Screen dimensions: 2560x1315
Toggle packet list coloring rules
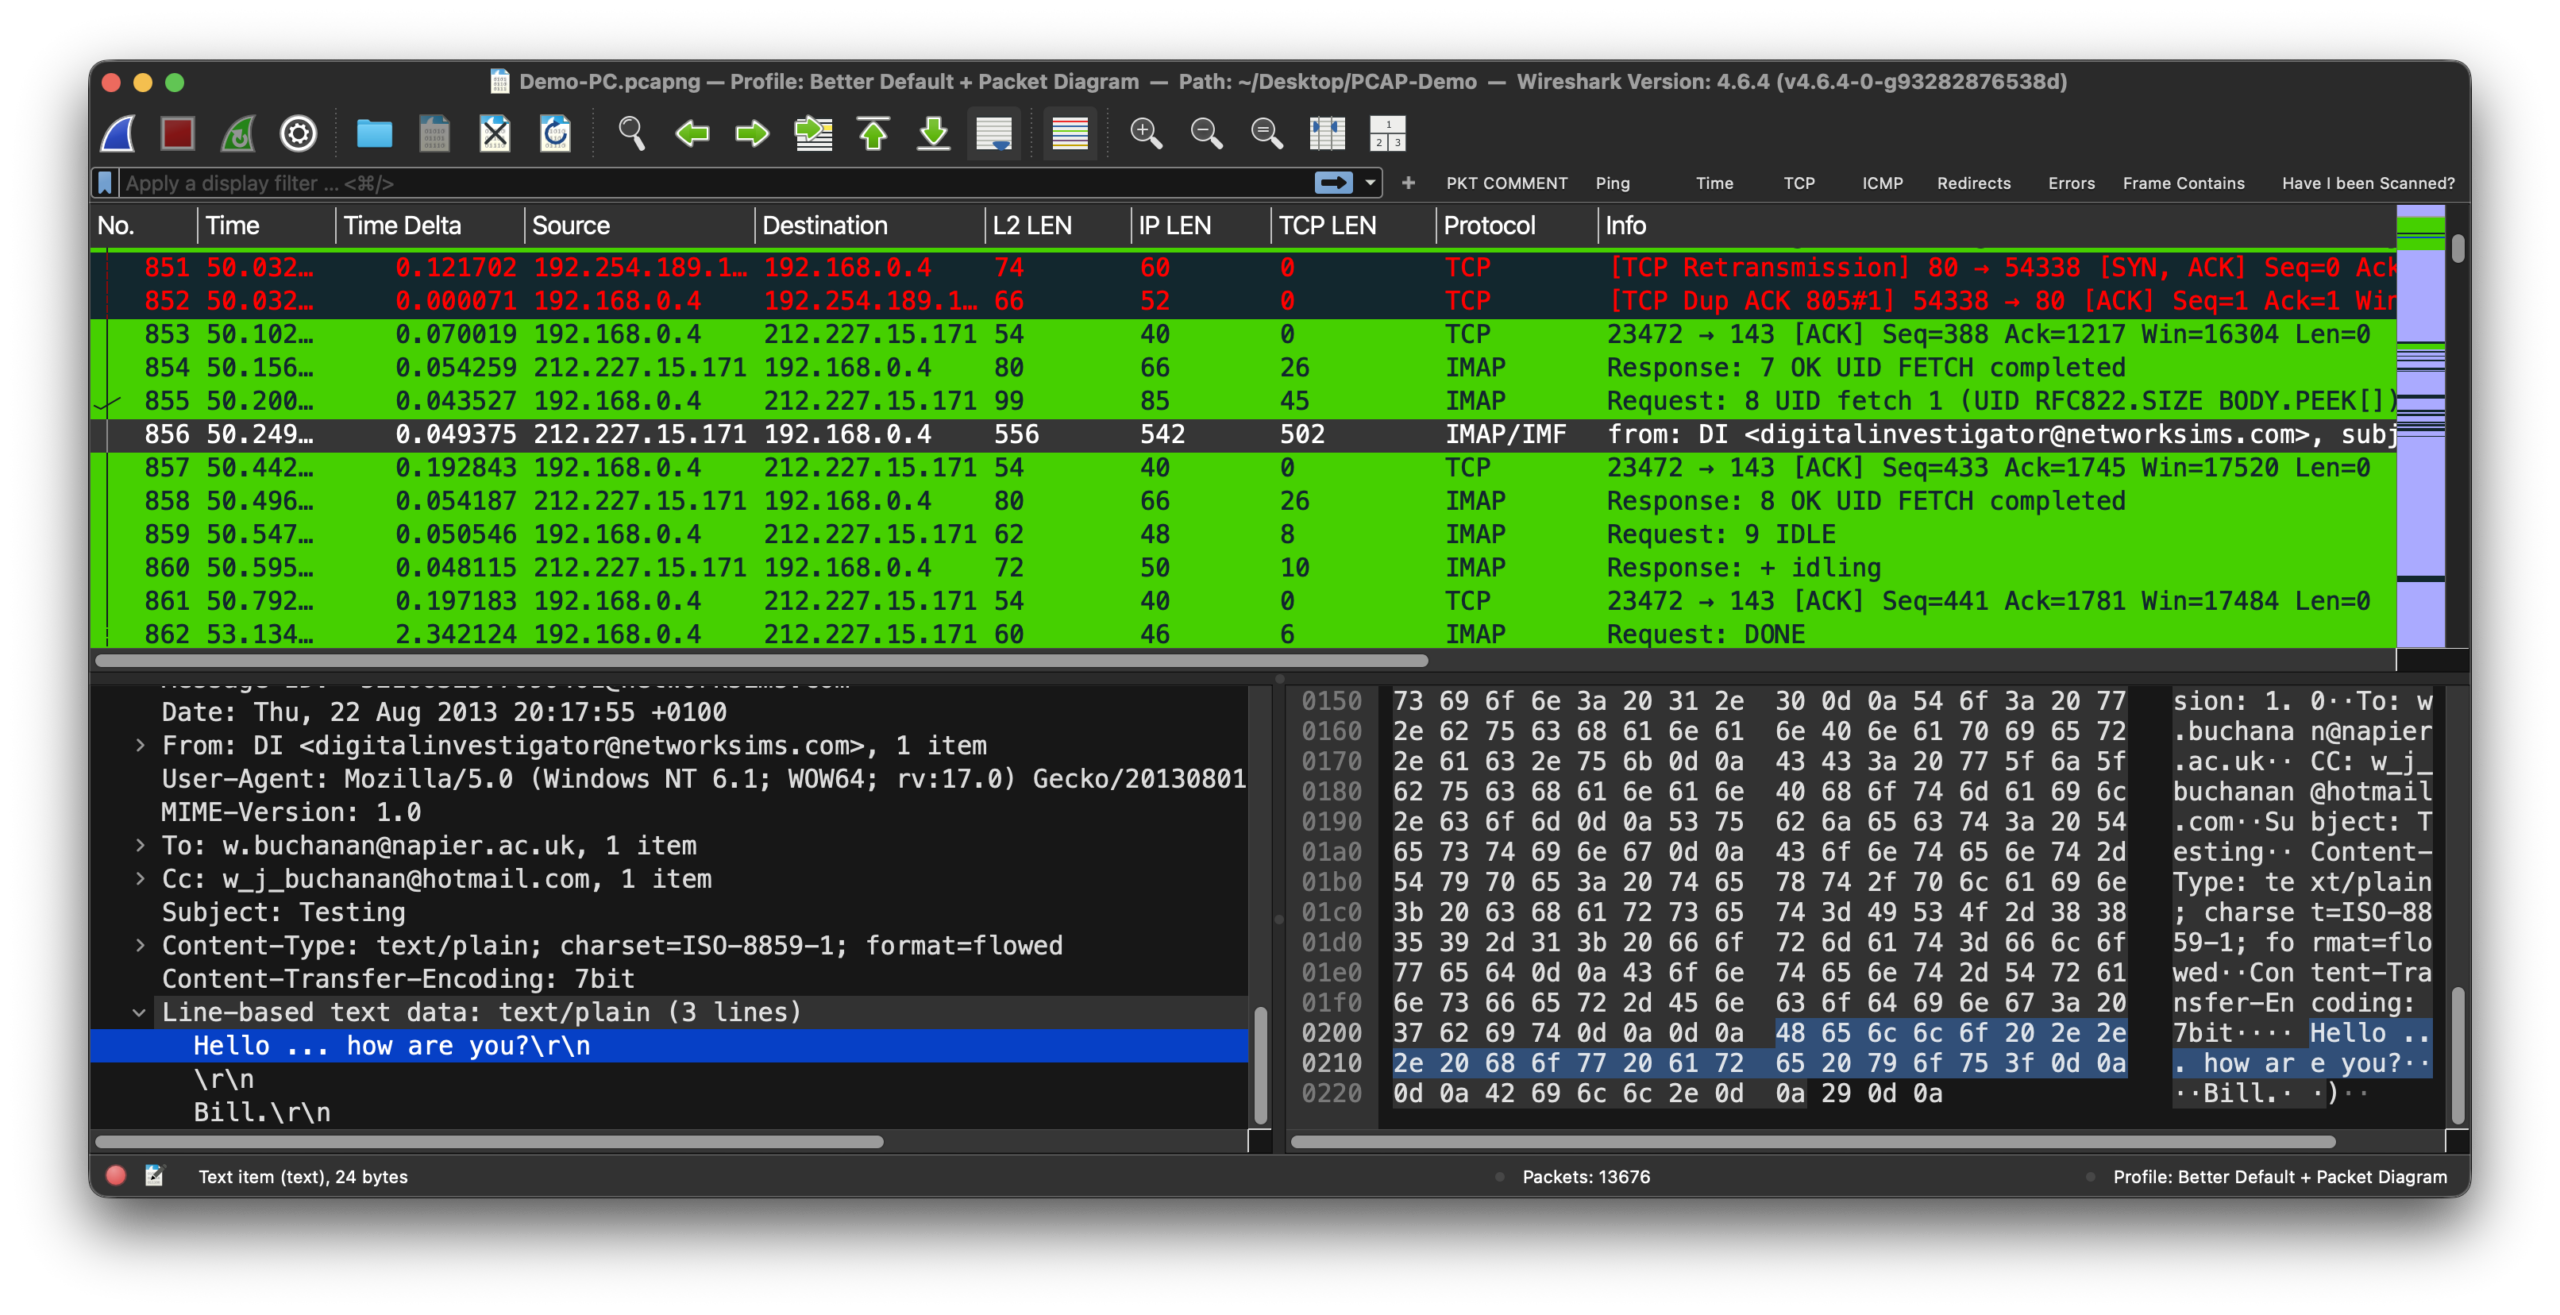[x=1070, y=133]
